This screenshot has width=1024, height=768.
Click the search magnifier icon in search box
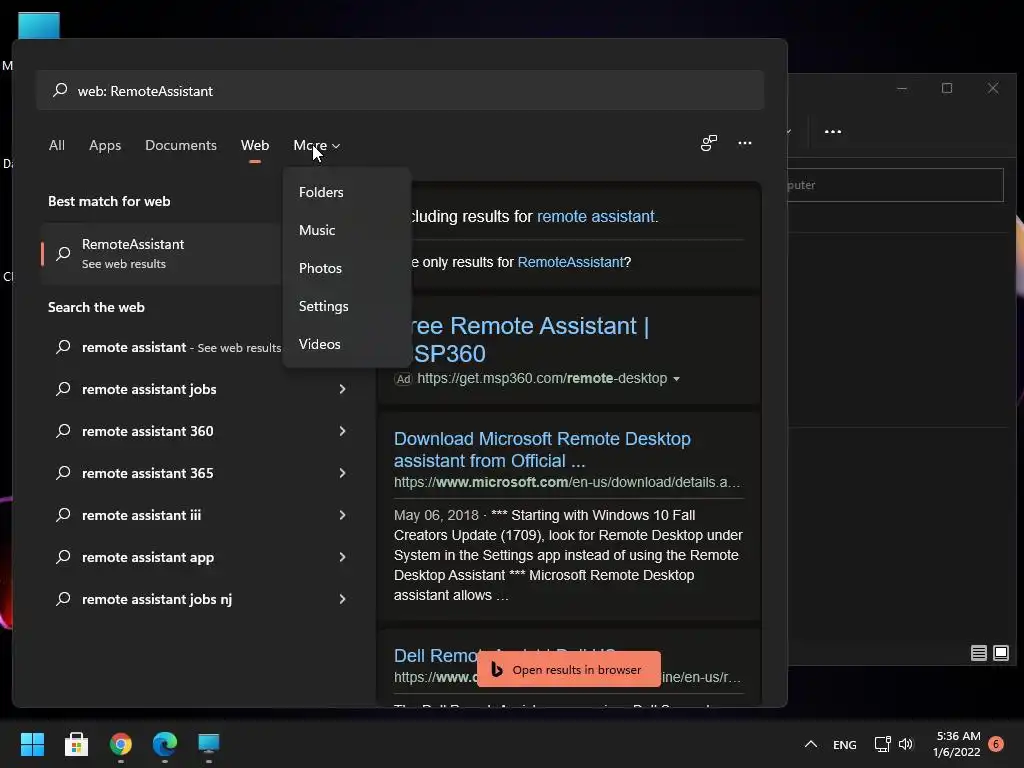60,90
